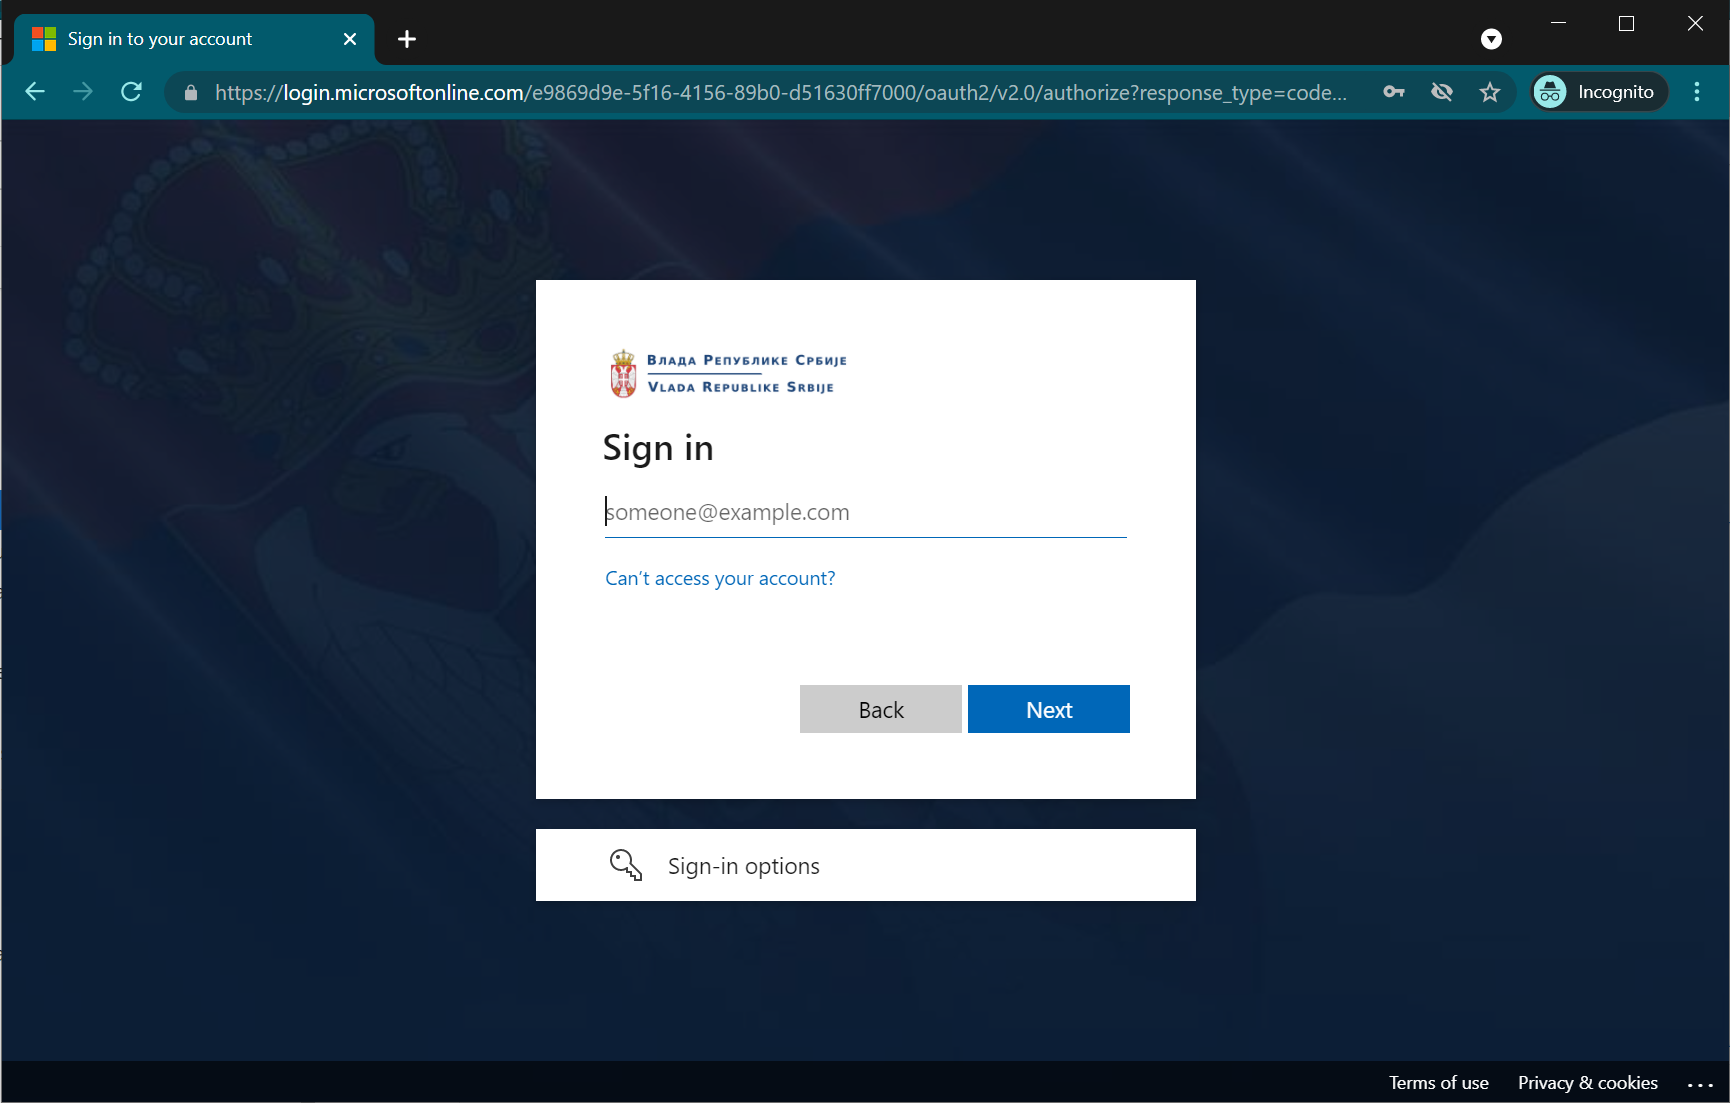Click the Back button
Viewport: 1730px width, 1103px height.
pos(880,709)
